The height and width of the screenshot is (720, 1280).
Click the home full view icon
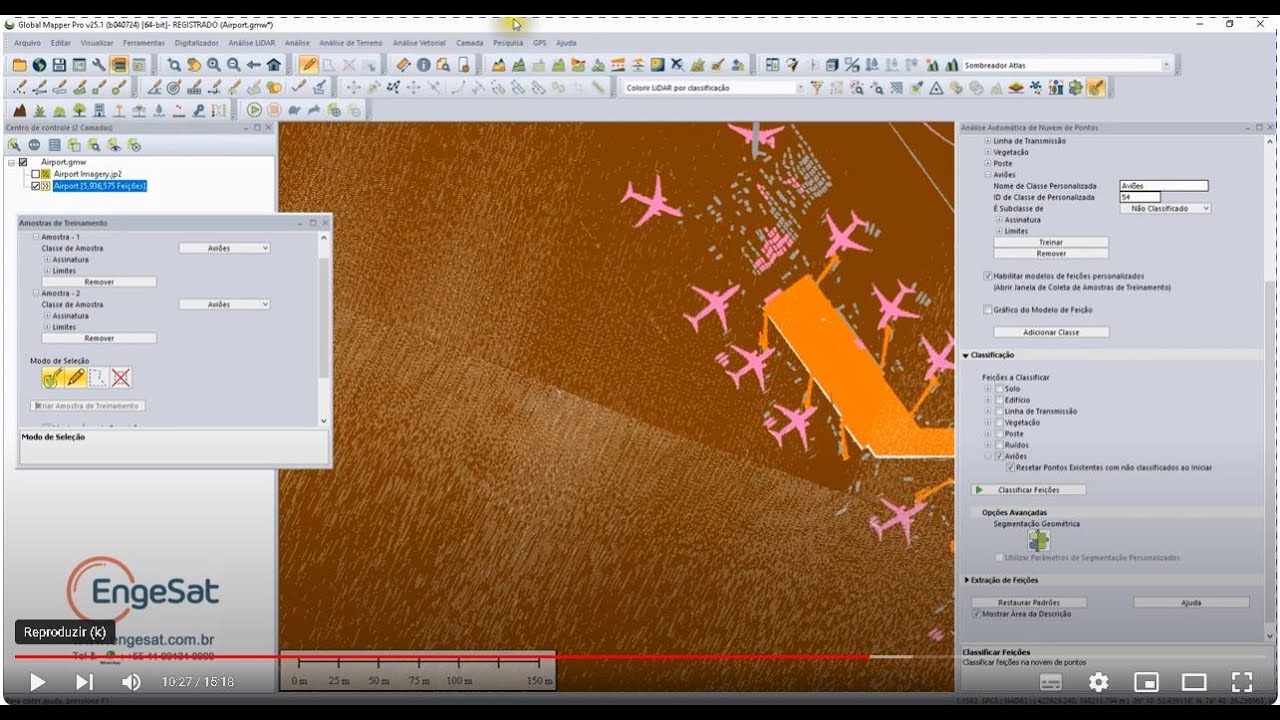pos(274,65)
